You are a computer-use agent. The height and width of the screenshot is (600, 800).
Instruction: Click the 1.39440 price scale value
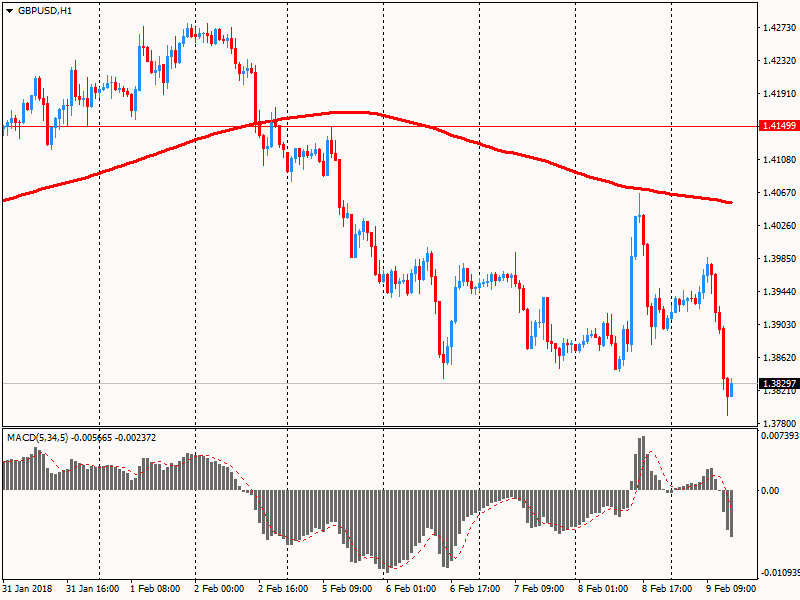click(779, 292)
